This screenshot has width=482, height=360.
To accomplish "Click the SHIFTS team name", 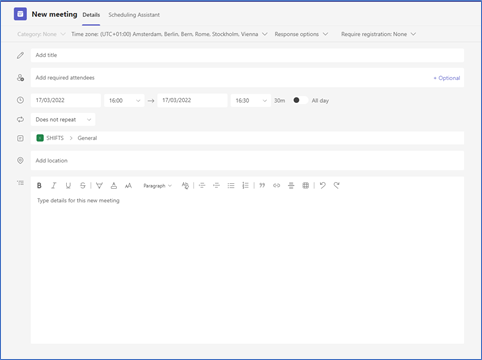I will [55, 138].
